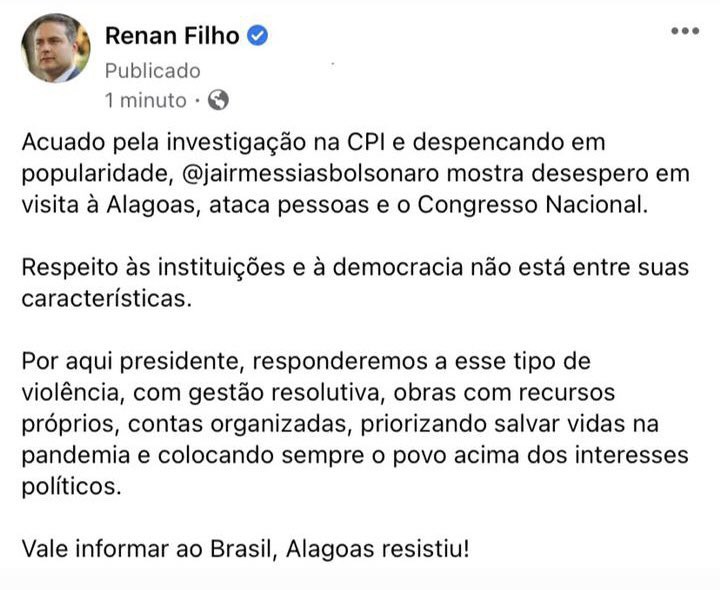Click the "Publicado" status label
Screen dimensions: 720x590
pos(153,70)
